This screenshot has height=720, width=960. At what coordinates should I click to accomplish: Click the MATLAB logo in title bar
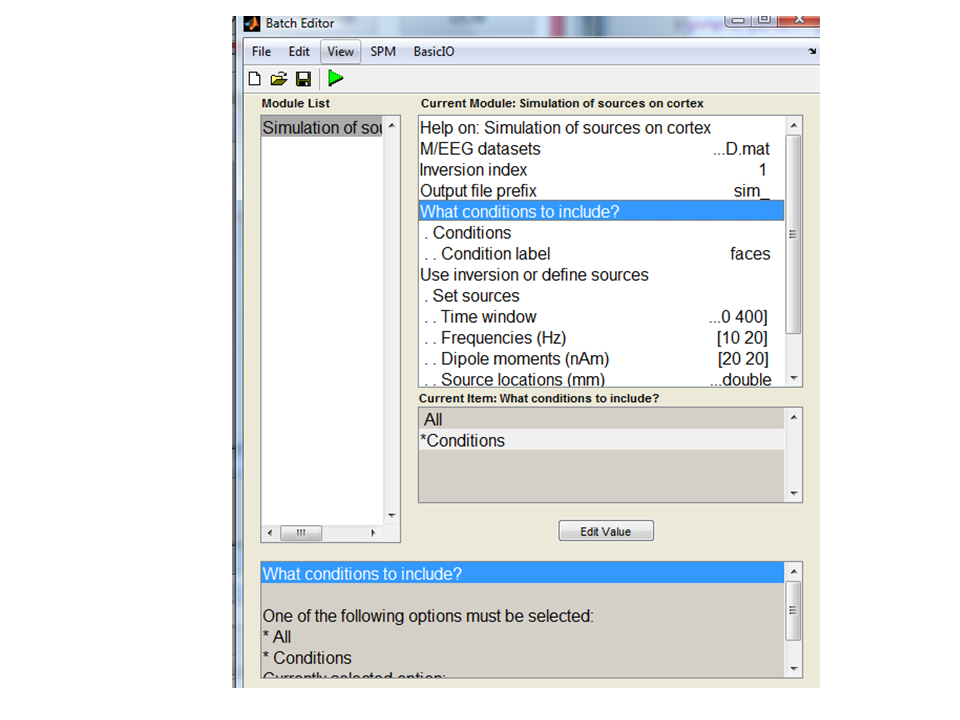252,23
